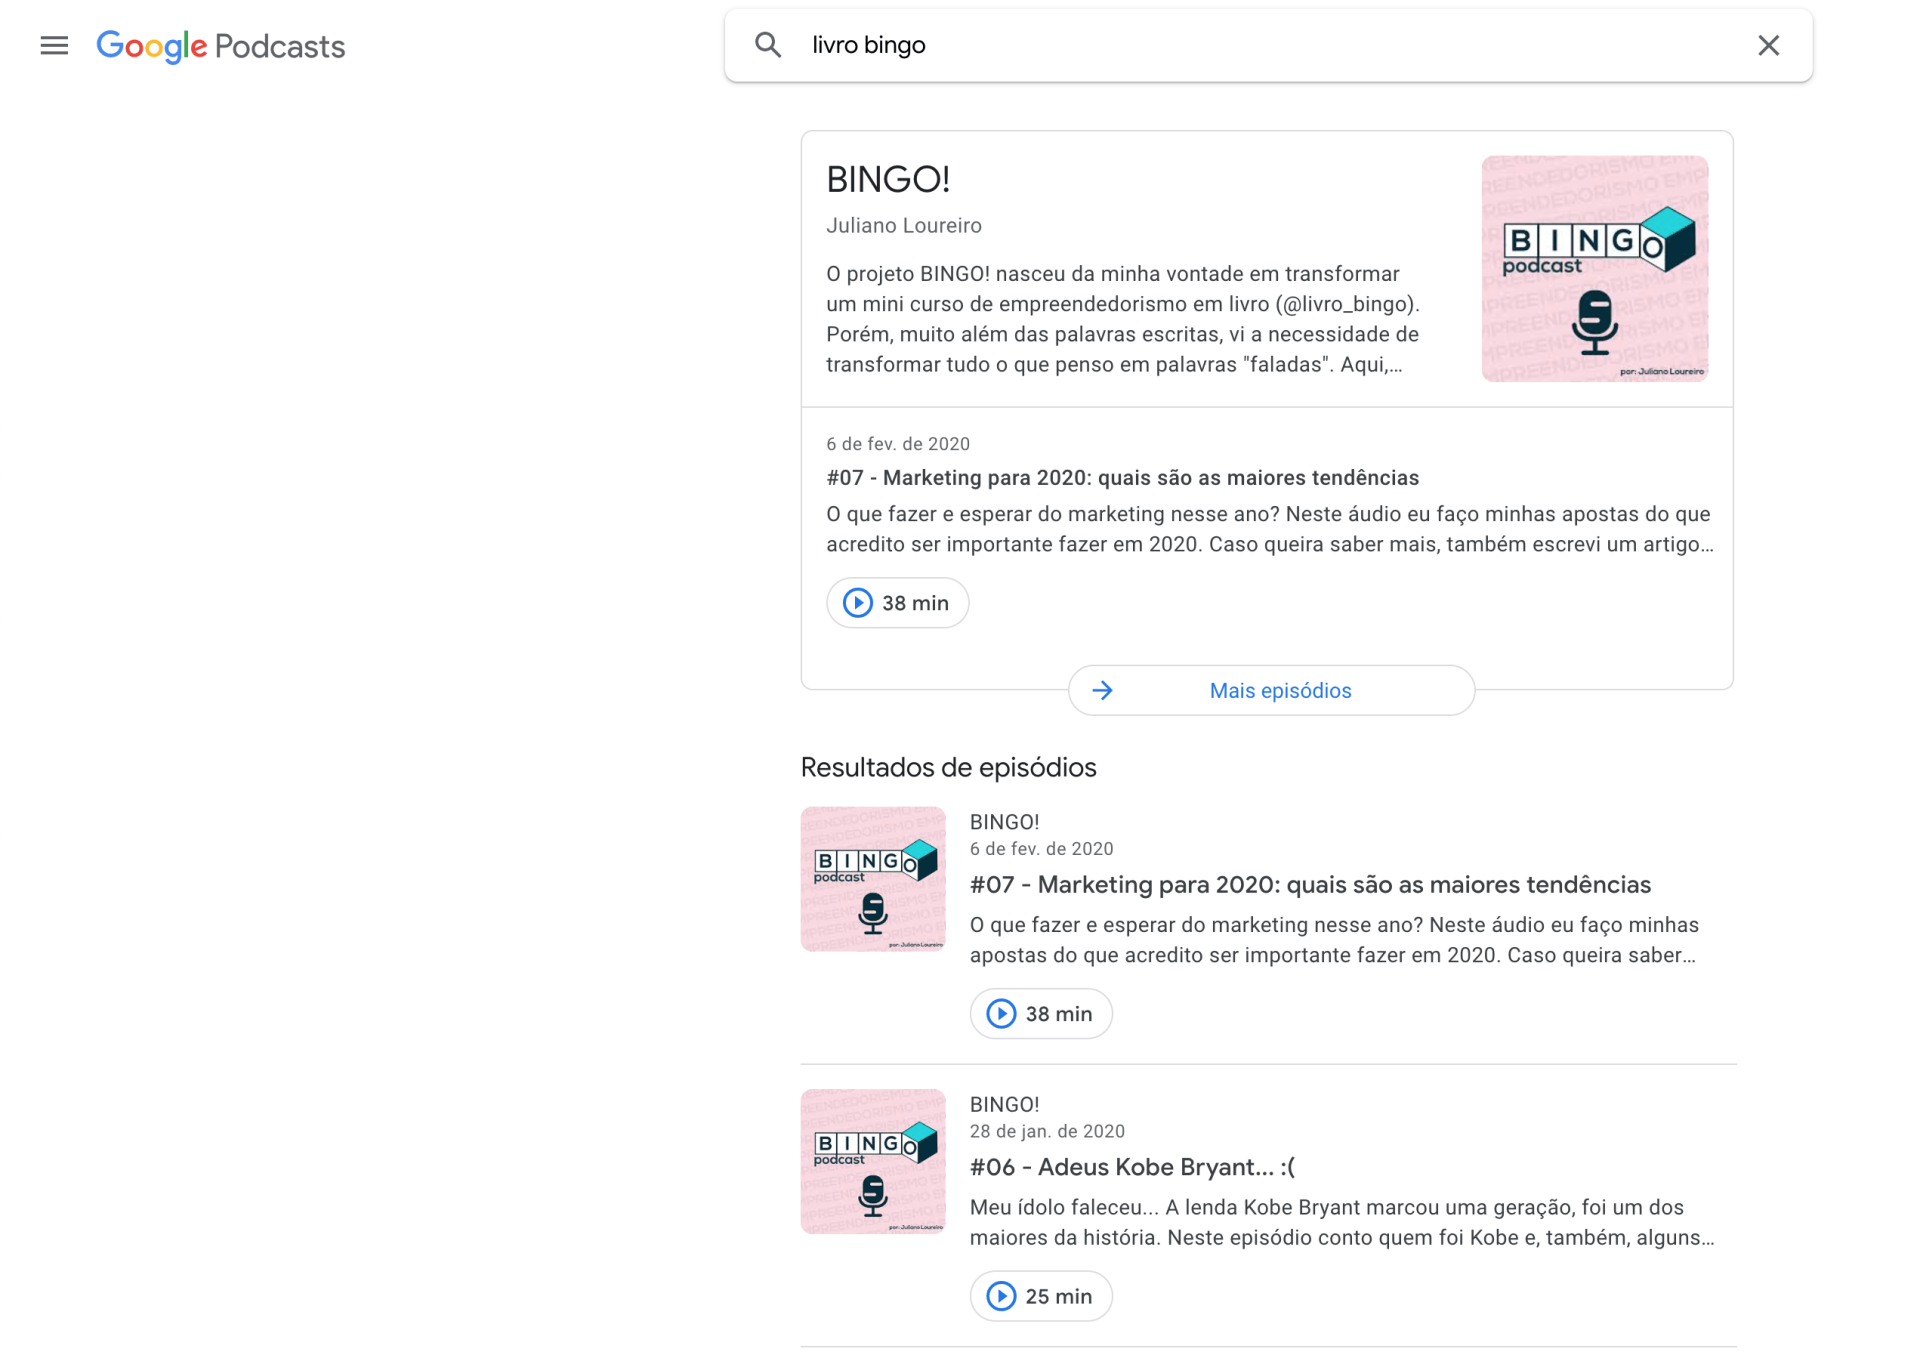Viewport: 1920px width, 1358px height.
Task: Open #06 Adeus Kobe Bryant thumbnail
Action: (873, 1161)
